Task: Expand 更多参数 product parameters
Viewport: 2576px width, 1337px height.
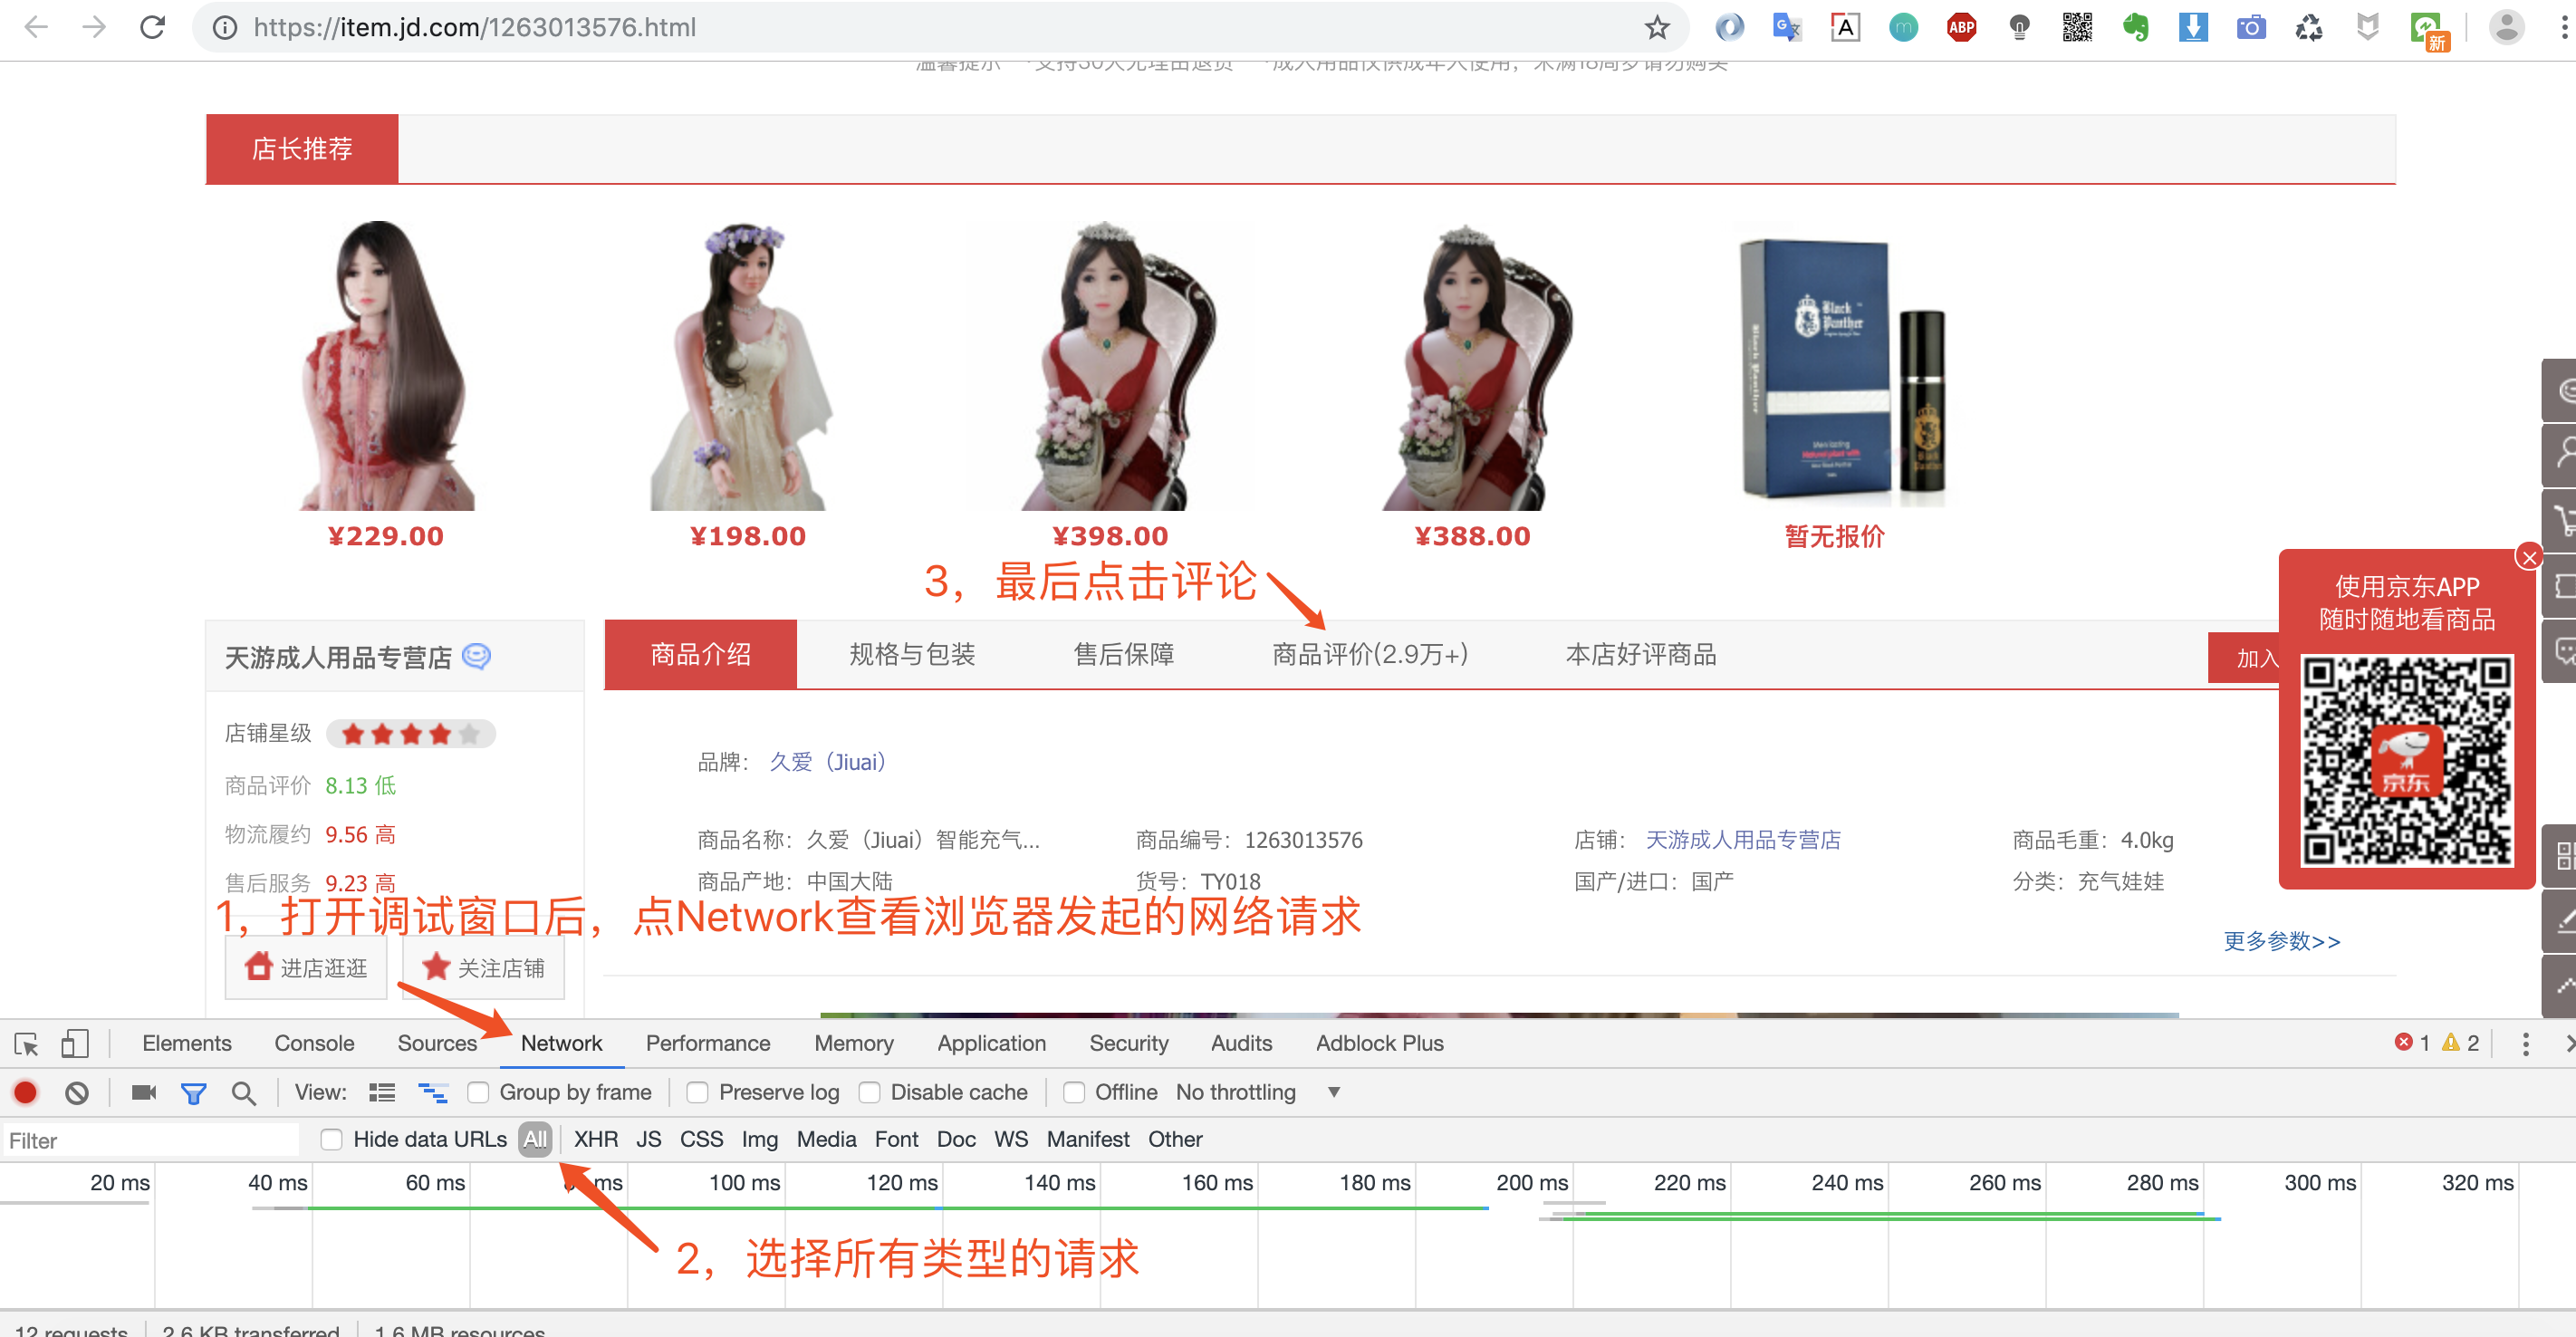Action: tap(2283, 941)
